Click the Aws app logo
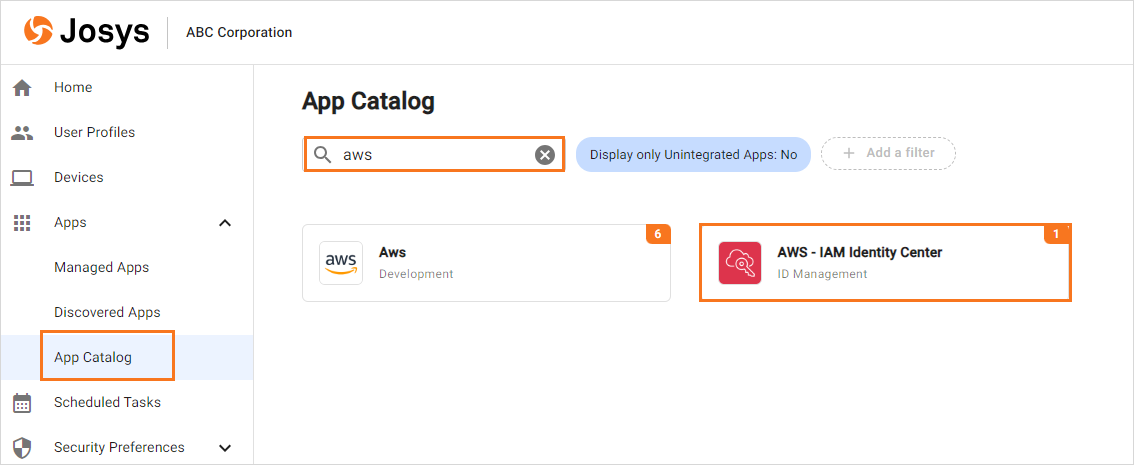This screenshot has width=1134, height=465. pyautogui.click(x=341, y=263)
